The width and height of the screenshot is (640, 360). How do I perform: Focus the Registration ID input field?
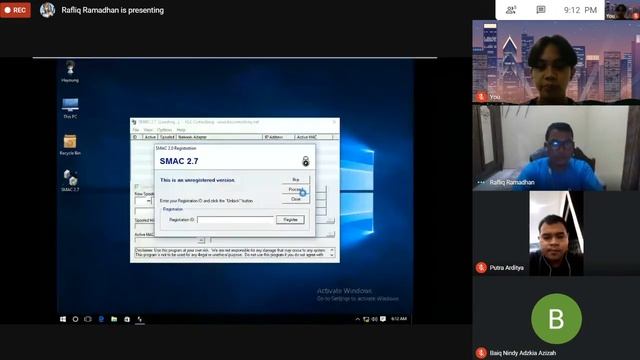[x=235, y=220]
